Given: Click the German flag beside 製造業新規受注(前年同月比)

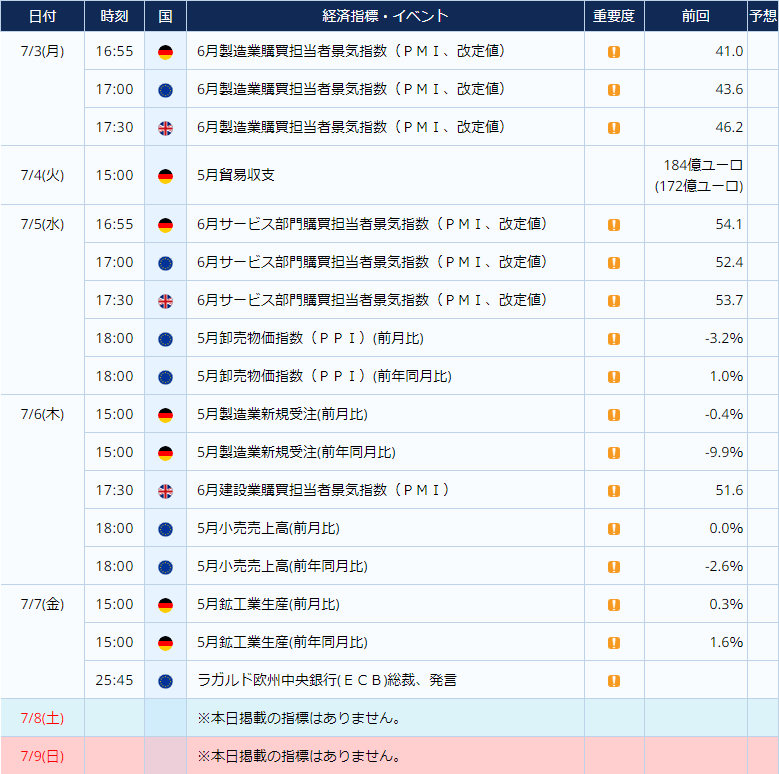Looking at the screenshot, I should tap(165, 453).
